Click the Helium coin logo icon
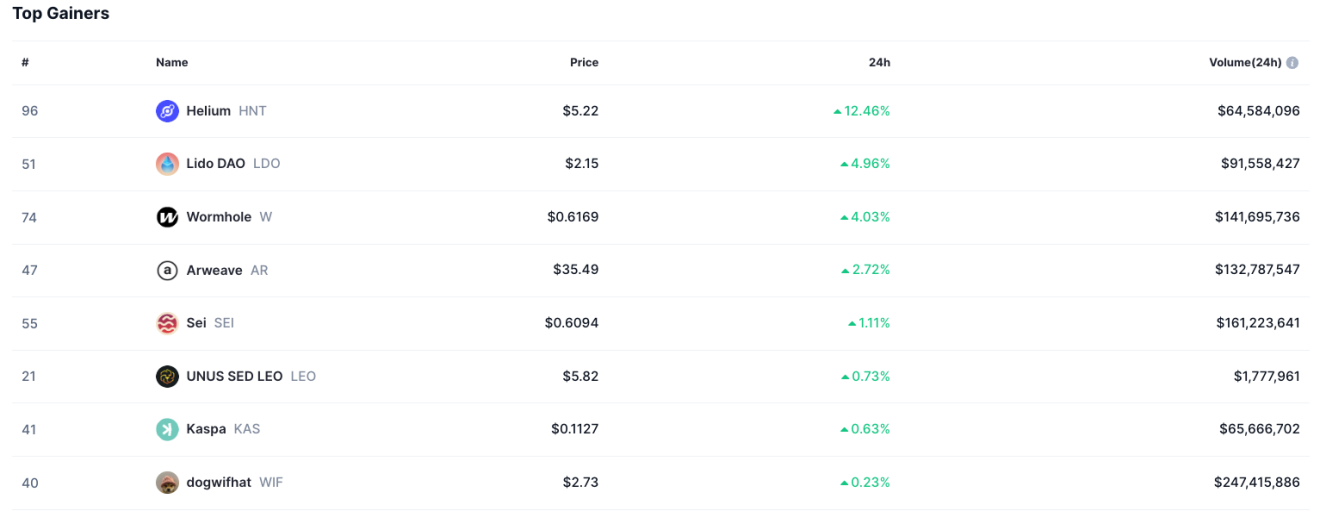 [167, 111]
